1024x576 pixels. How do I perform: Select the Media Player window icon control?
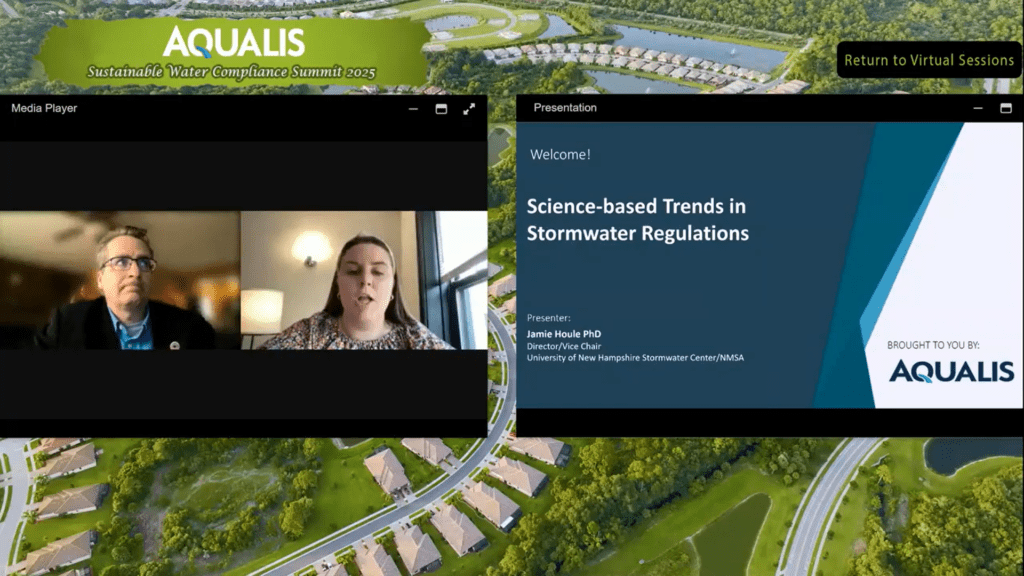(440, 110)
